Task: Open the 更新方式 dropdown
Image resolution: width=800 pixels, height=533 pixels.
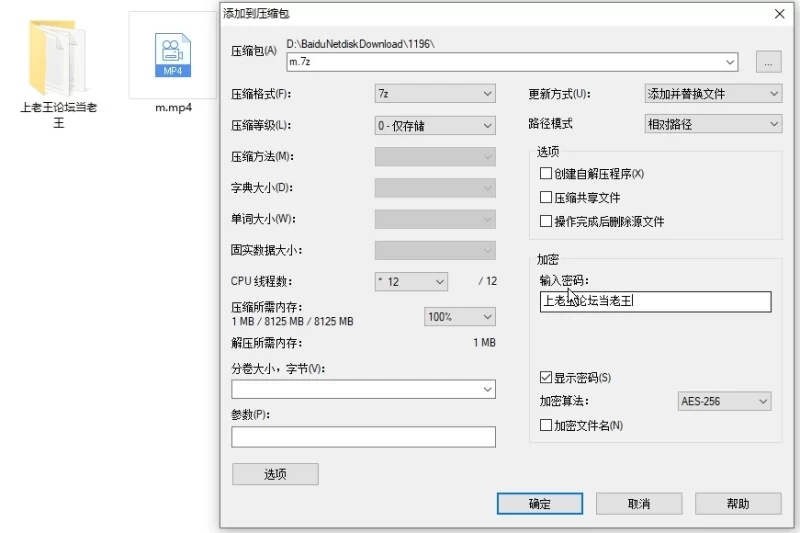Action: 713,94
